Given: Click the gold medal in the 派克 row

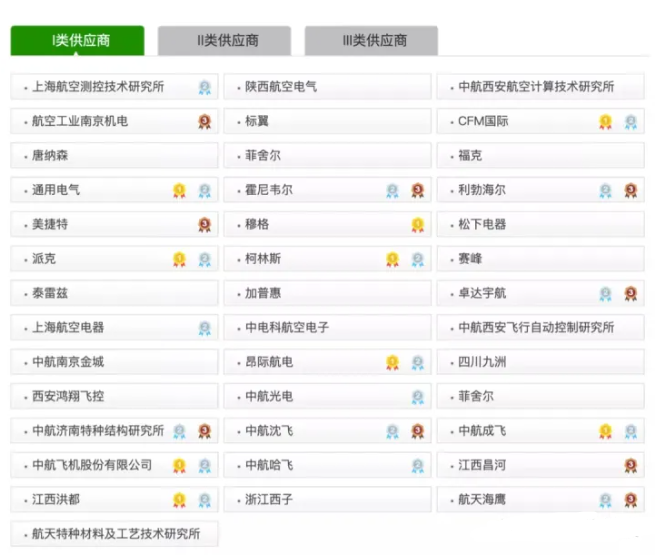Looking at the screenshot, I should tap(180, 259).
